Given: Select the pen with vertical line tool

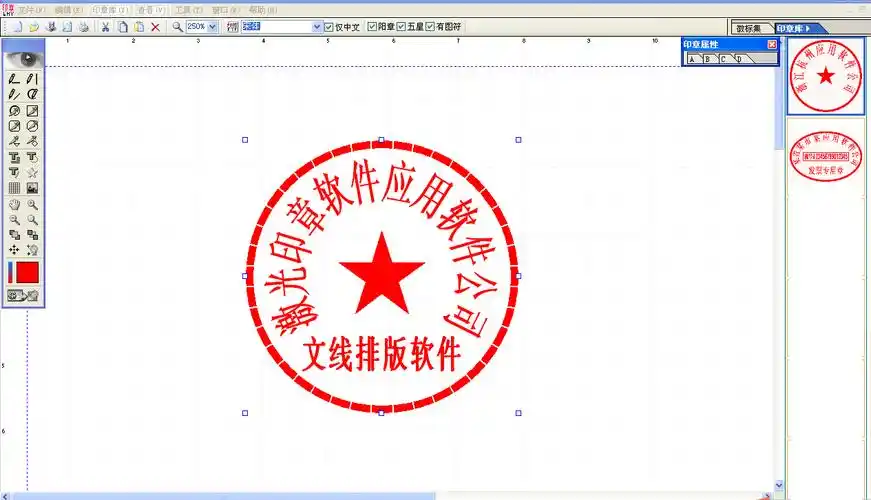Looking at the screenshot, I should 32,79.
